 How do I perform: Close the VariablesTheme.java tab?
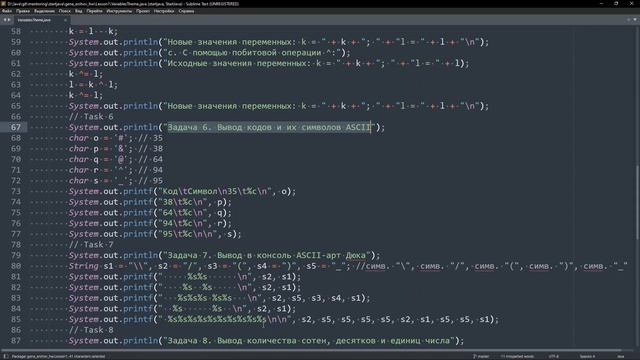click(x=65, y=20)
